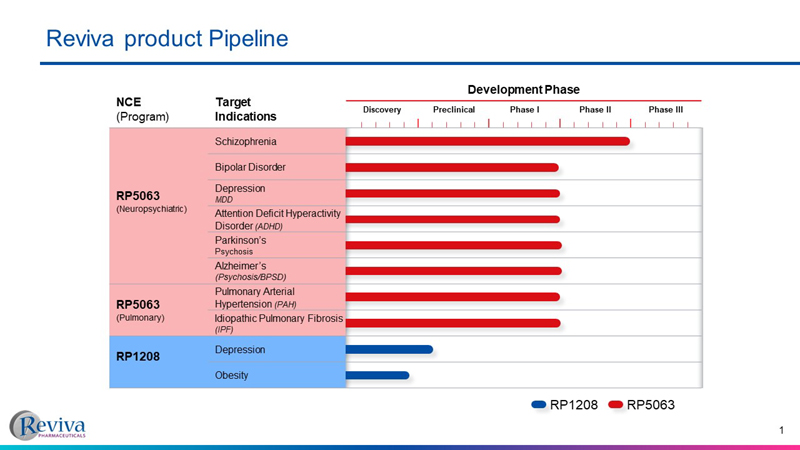
Task: Click the Schizophrenia red progress bar
Action: click(x=487, y=141)
